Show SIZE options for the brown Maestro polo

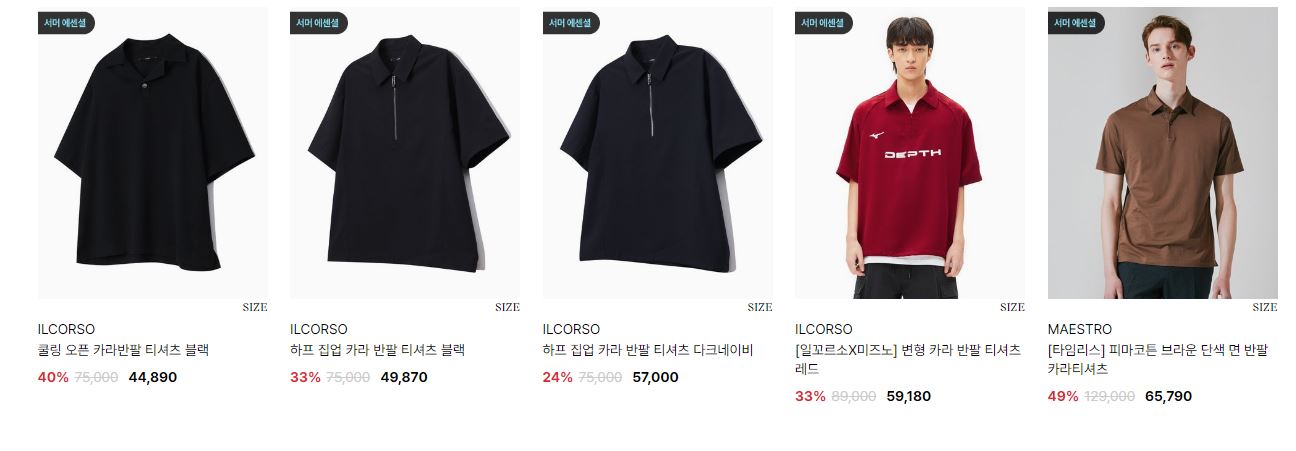tap(1265, 308)
